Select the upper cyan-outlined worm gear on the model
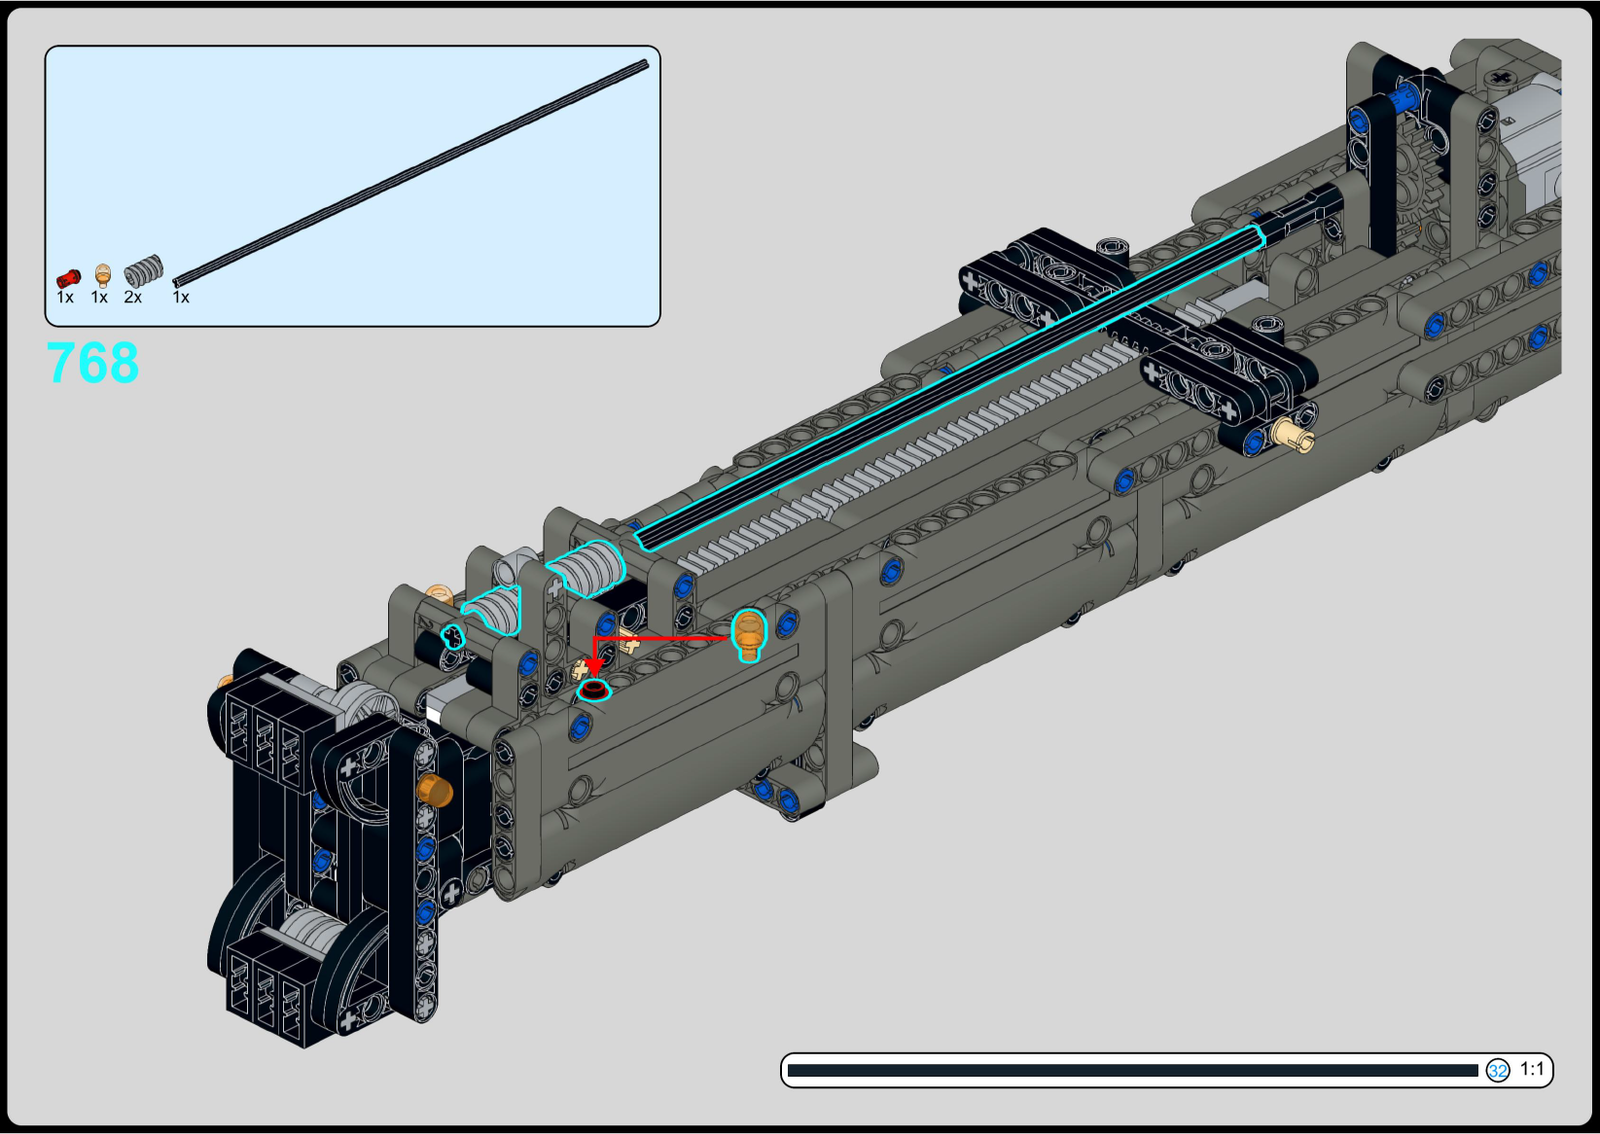Image resolution: width=1600 pixels, height=1134 pixels. [589, 568]
